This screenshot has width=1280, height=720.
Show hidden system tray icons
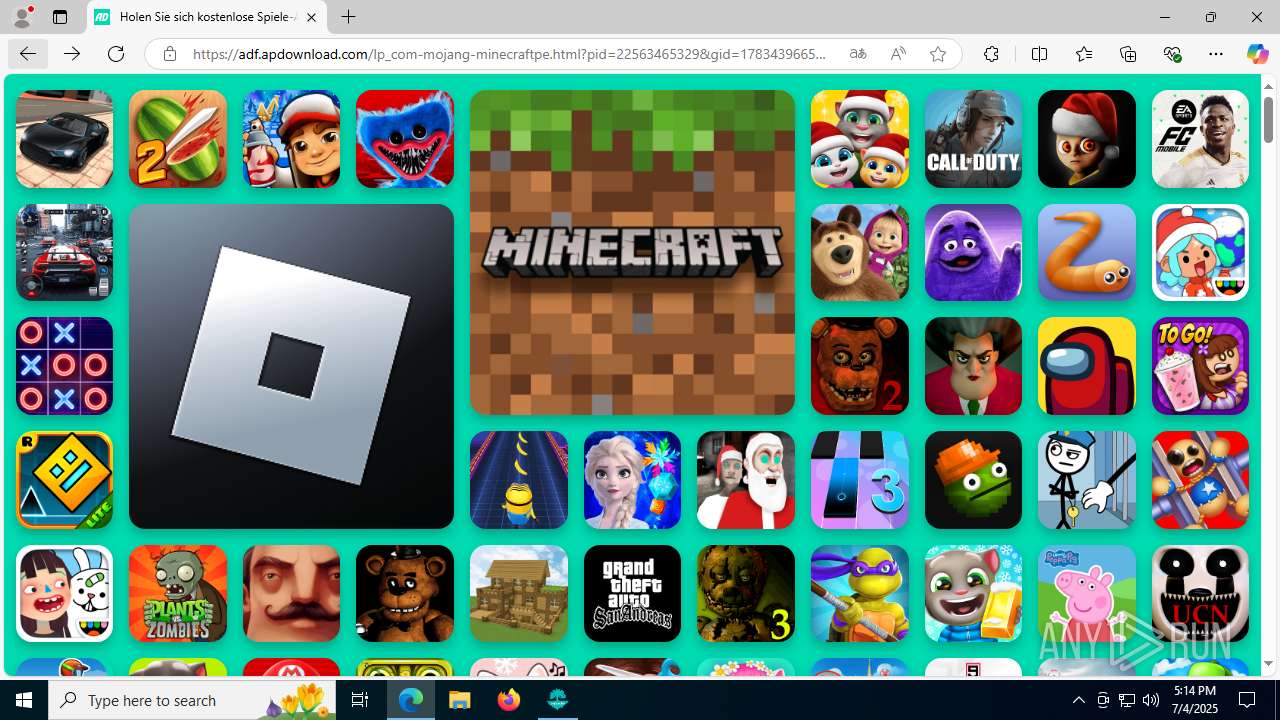1078,700
